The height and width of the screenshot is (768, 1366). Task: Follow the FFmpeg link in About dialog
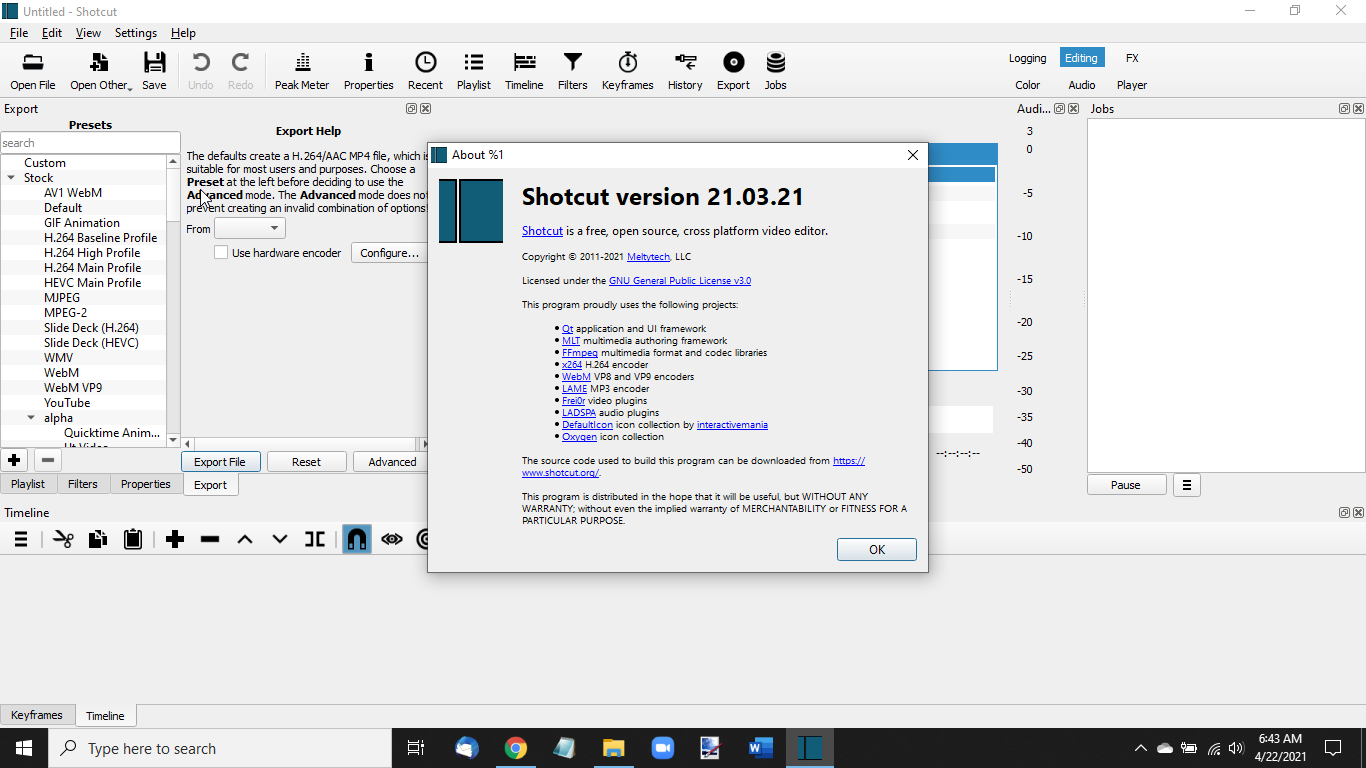[x=580, y=353]
